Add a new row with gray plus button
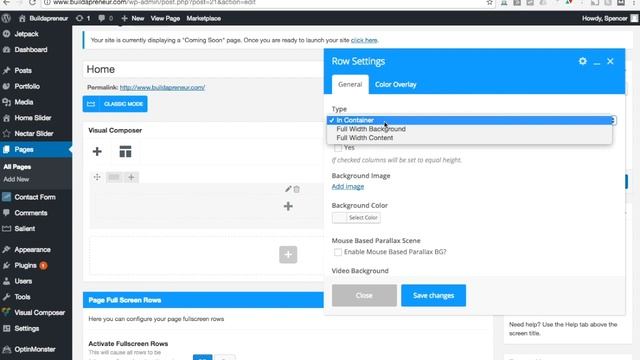 tap(288, 255)
